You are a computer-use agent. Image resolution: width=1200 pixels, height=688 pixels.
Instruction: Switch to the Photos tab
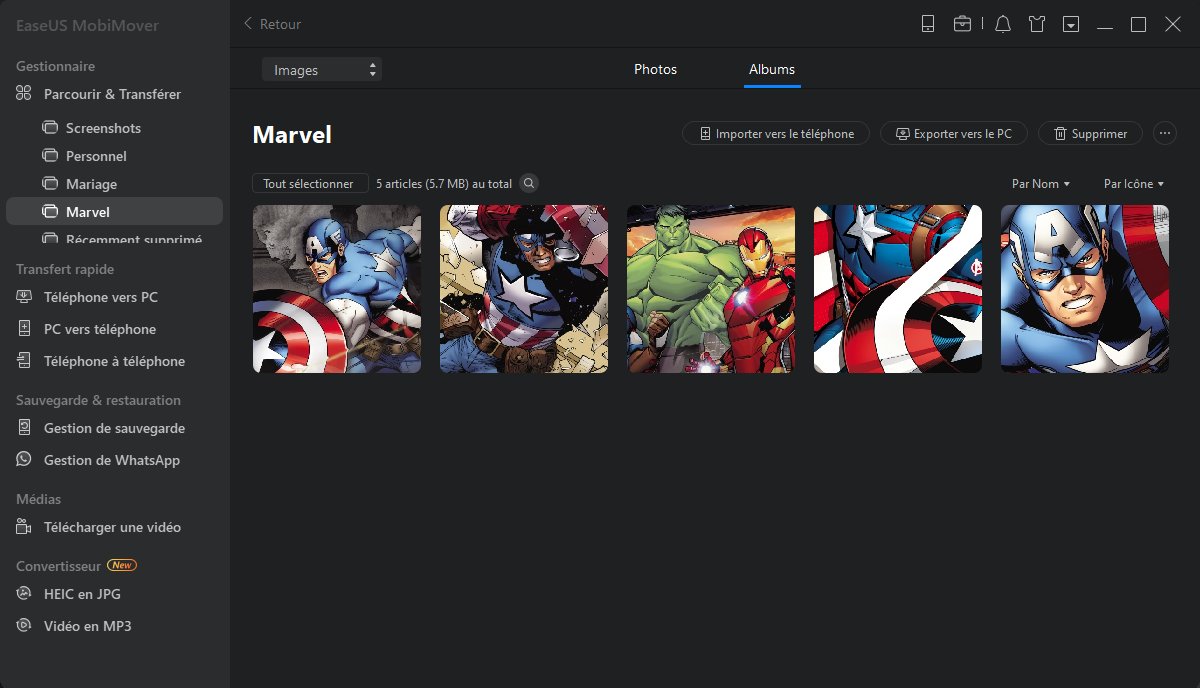click(x=656, y=69)
